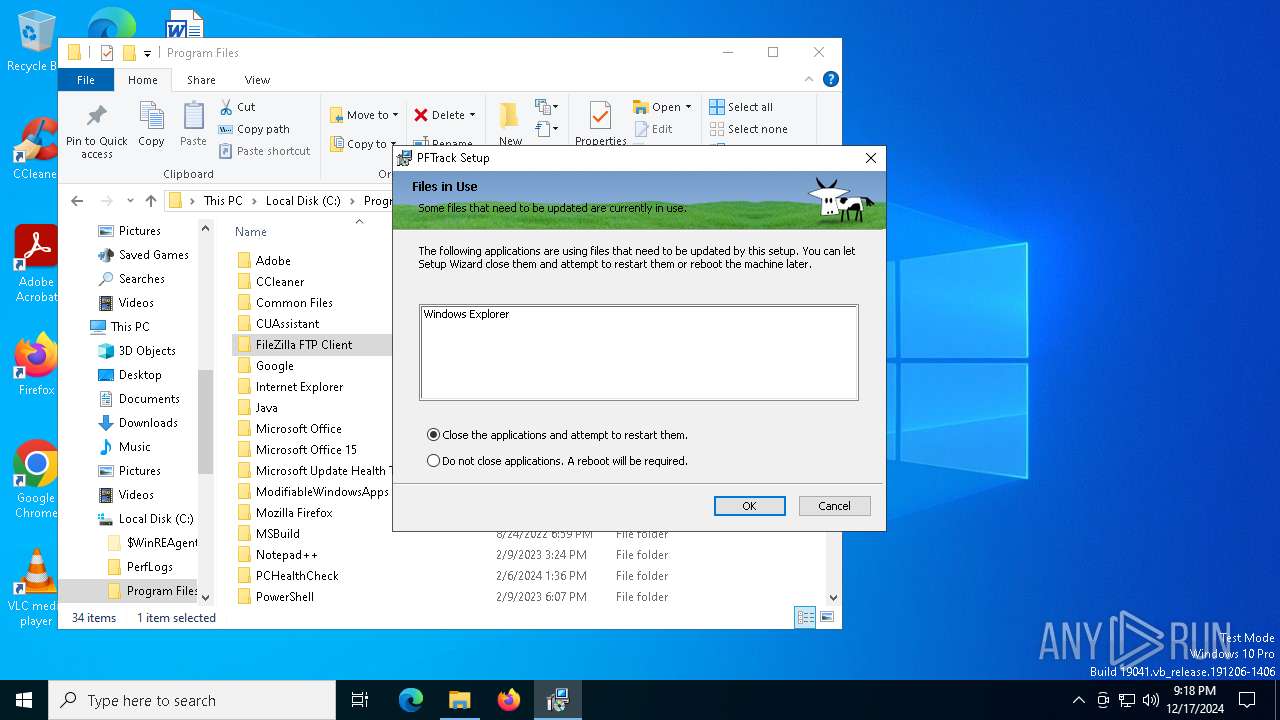Confirm PFTrack Setup with OK button
Image resolution: width=1280 pixels, height=720 pixels.
click(749, 506)
